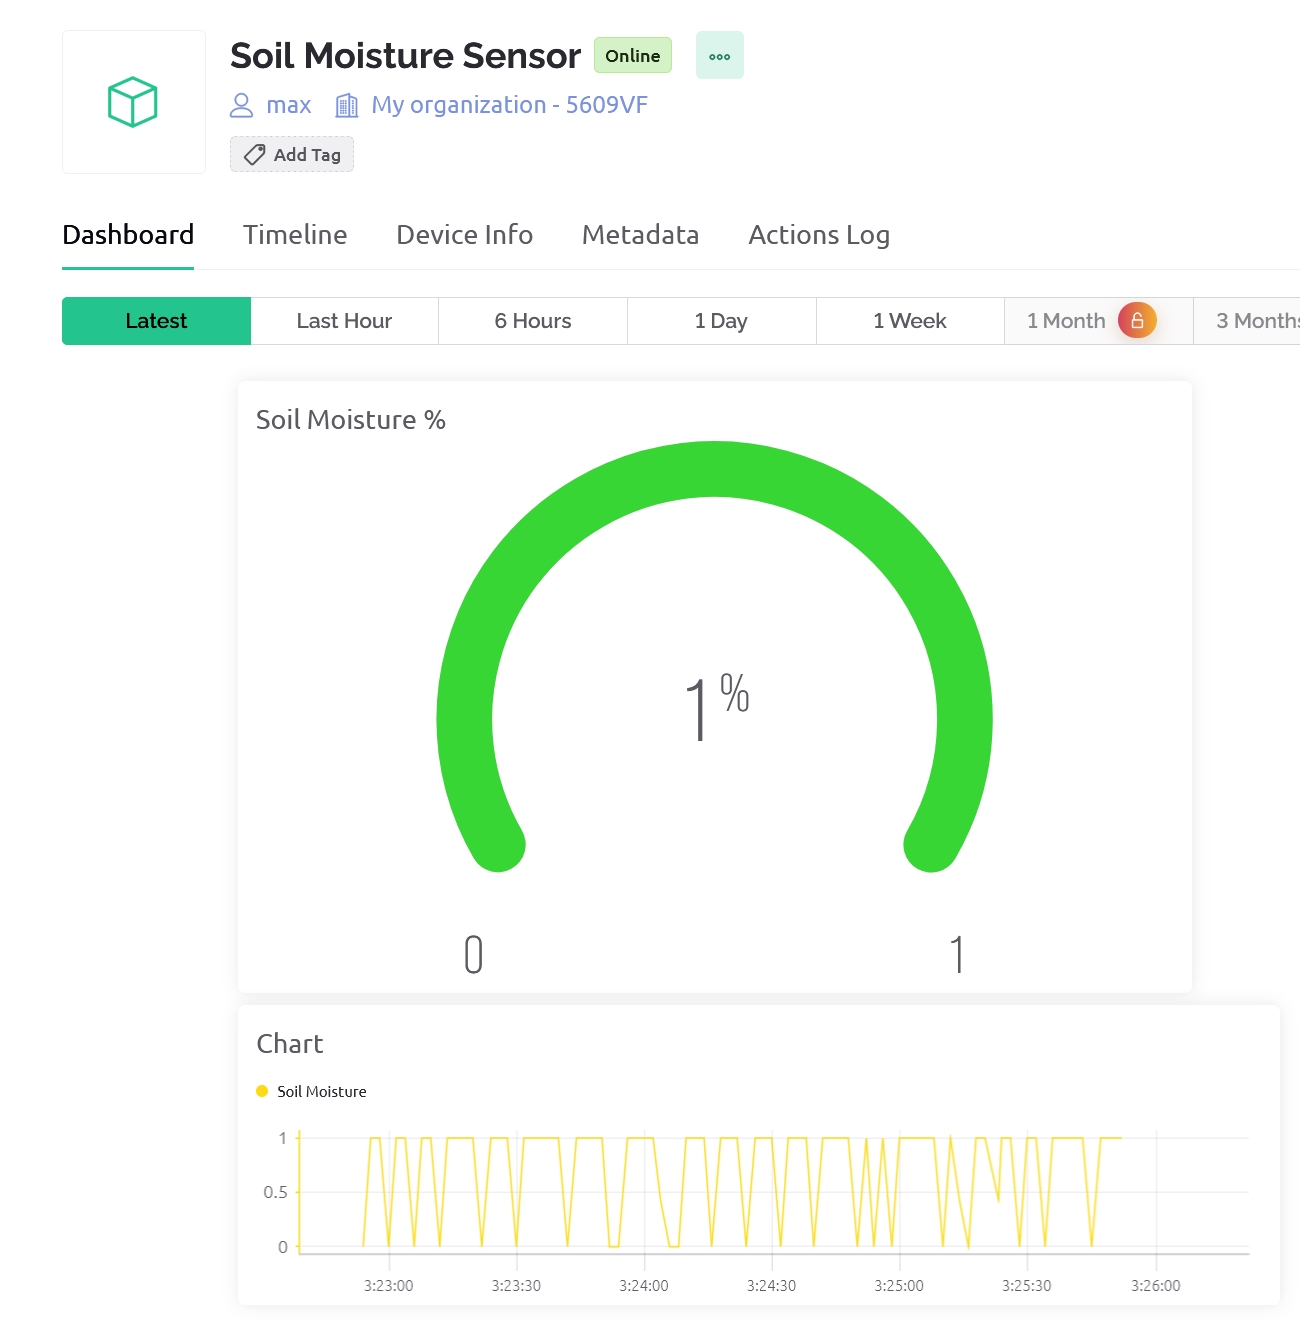The height and width of the screenshot is (1332, 1300).
Task: Click the tag icon in Add Tag
Action: 255,155
